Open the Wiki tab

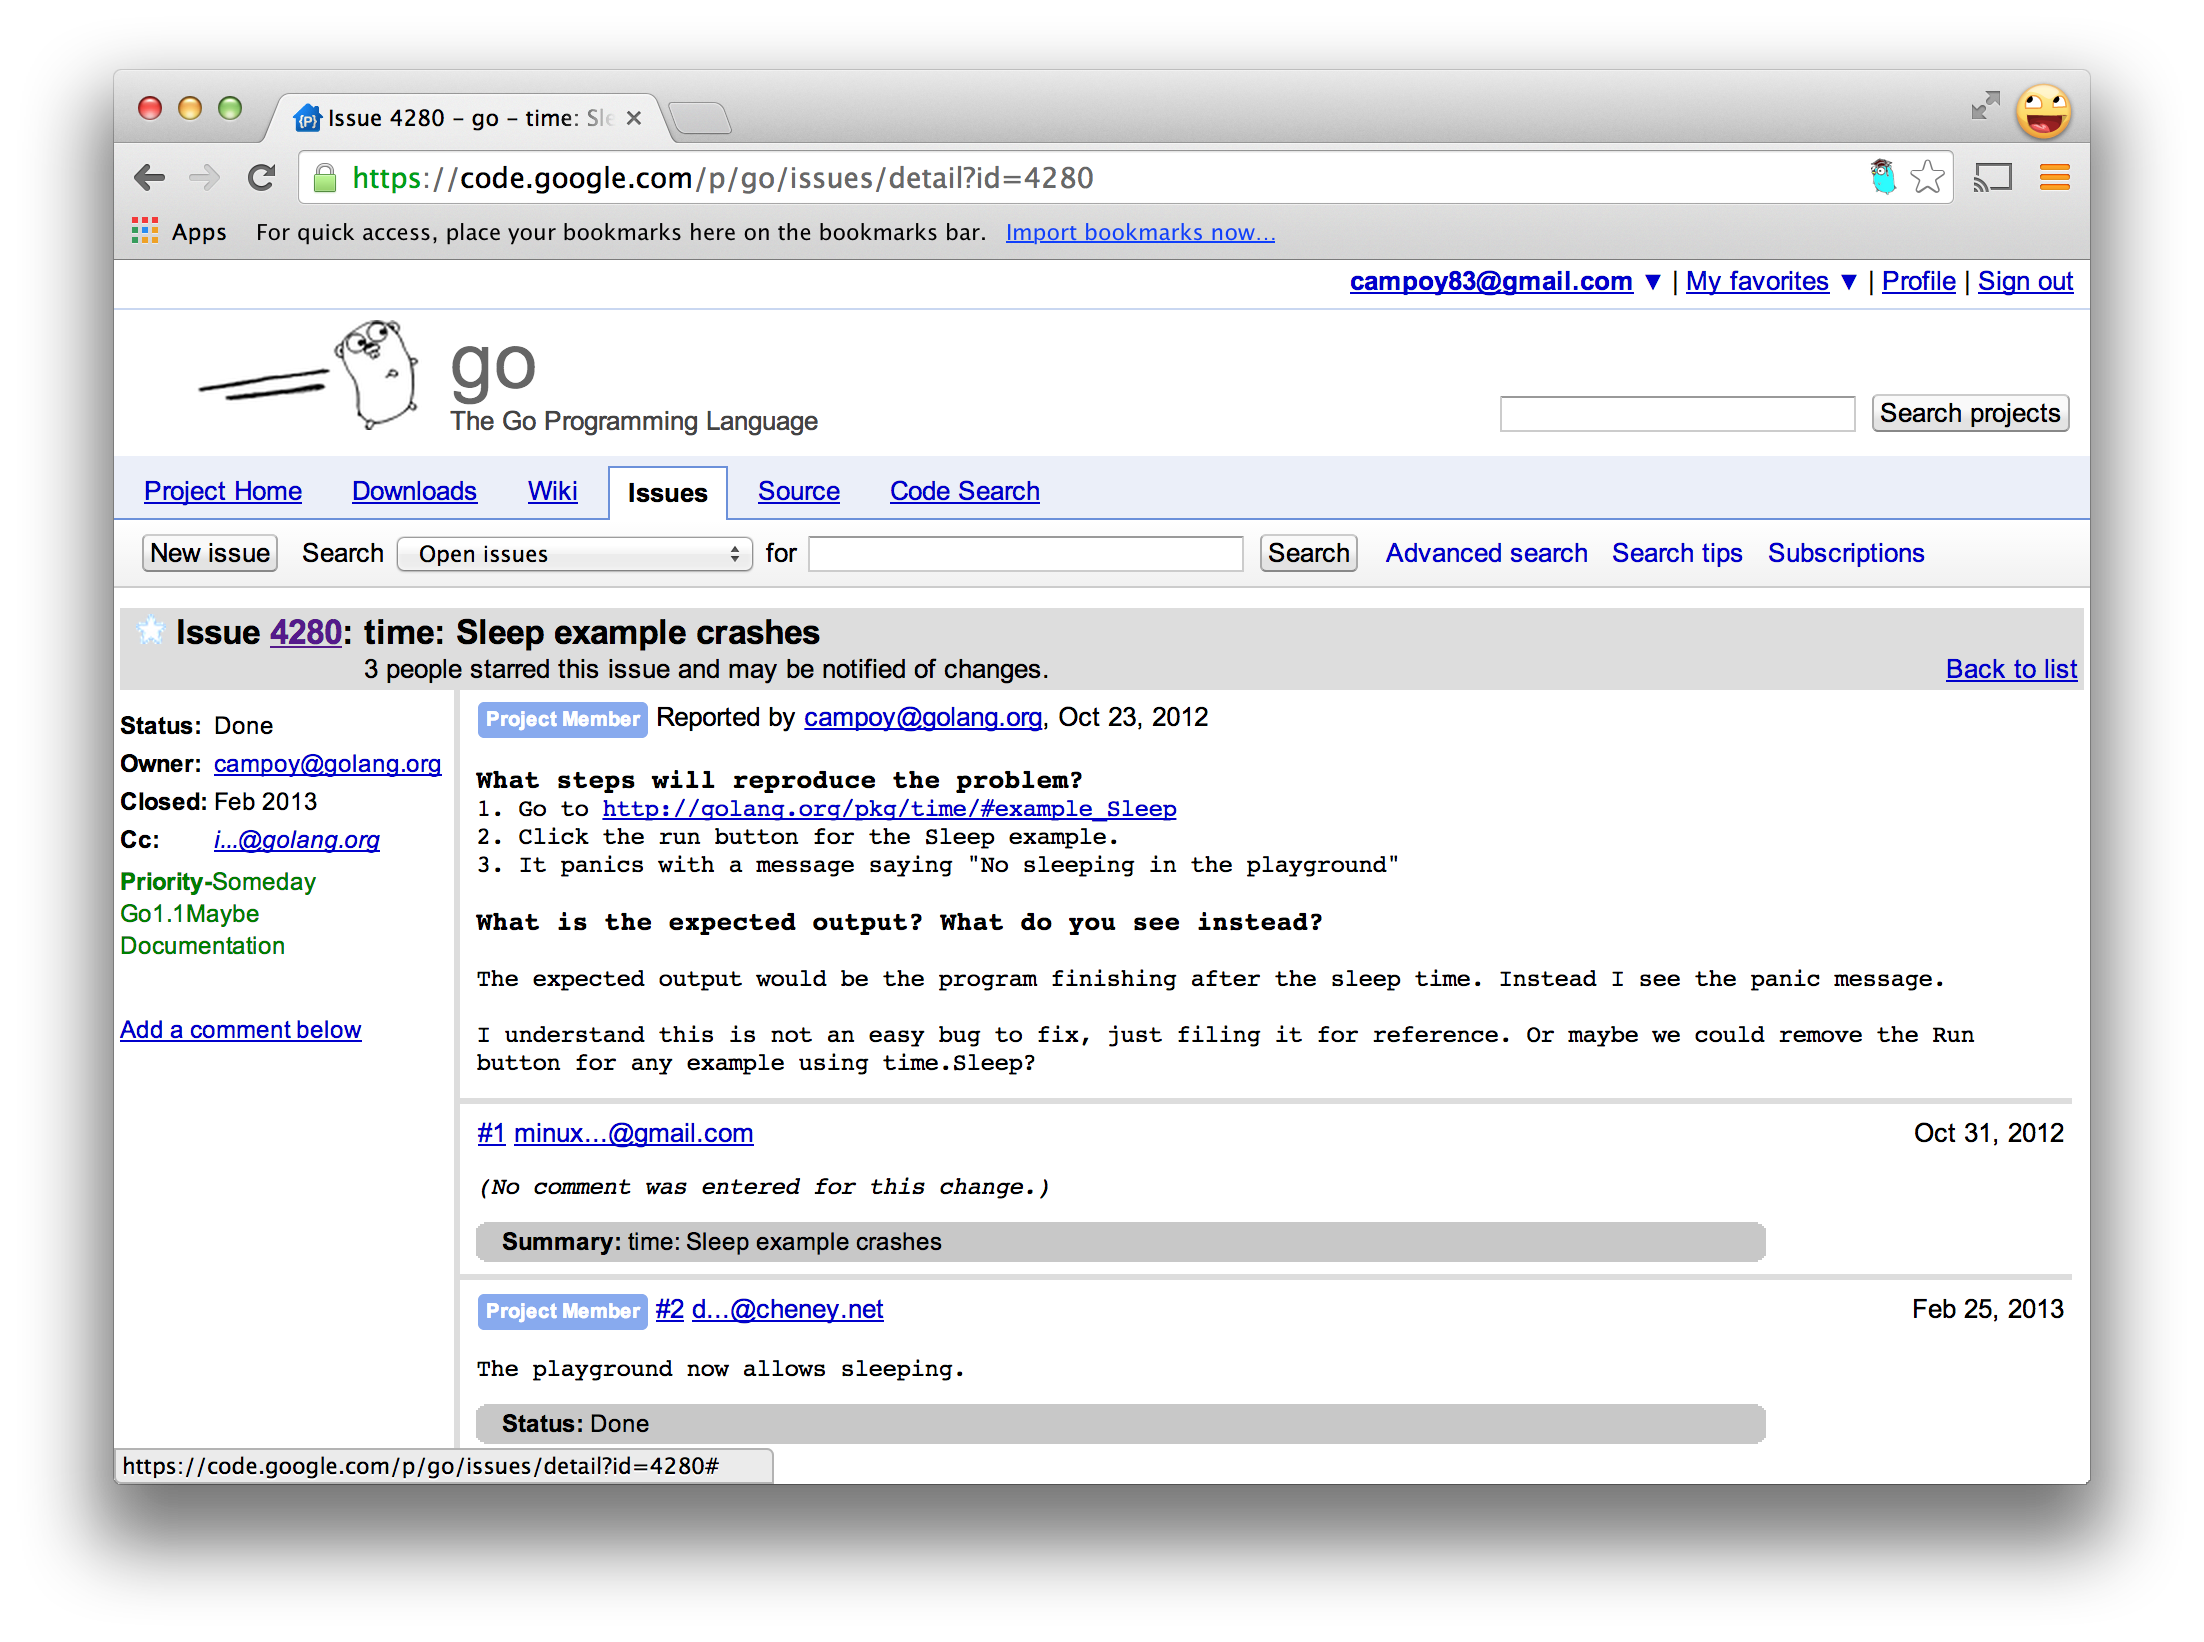[x=552, y=491]
